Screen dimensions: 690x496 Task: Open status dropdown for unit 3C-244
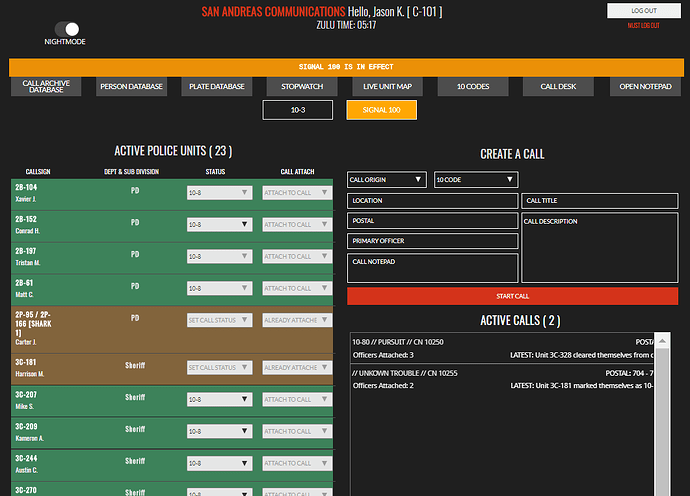(220, 463)
